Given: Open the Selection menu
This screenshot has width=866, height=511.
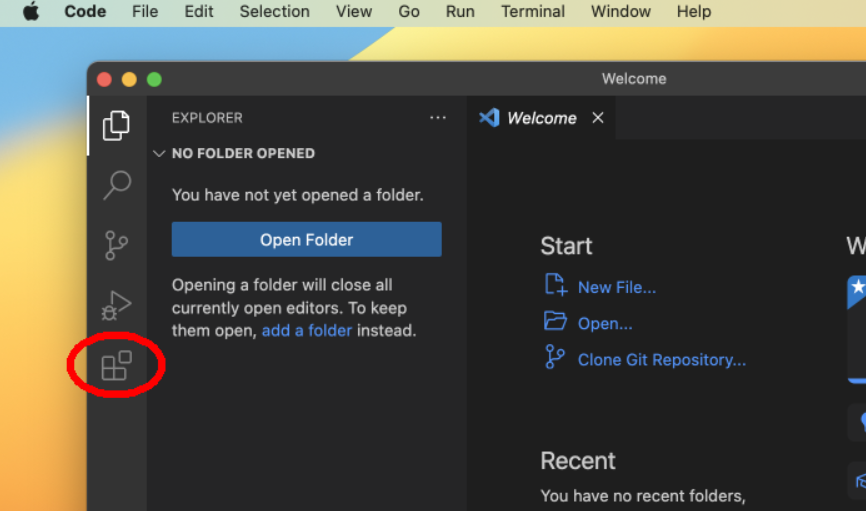Looking at the screenshot, I should point(274,12).
